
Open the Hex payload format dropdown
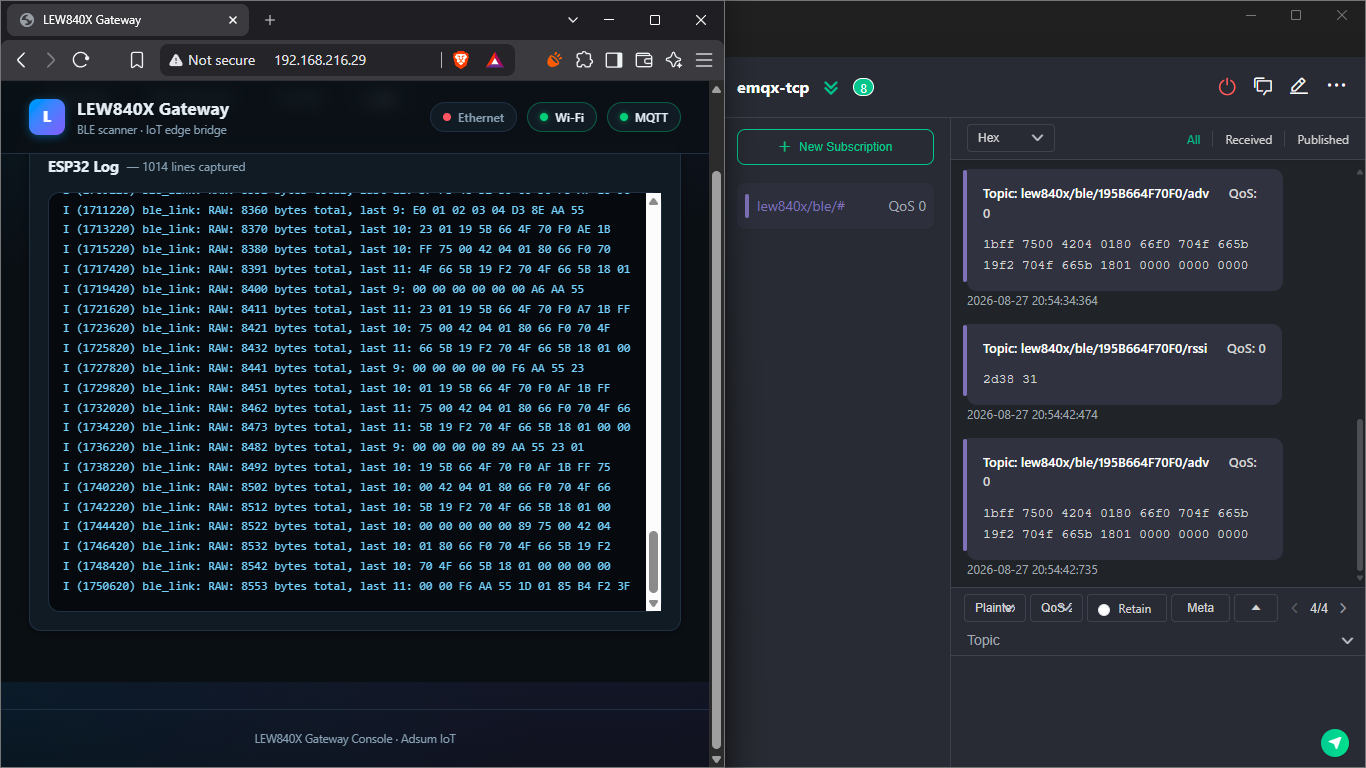pos(1011,138)
